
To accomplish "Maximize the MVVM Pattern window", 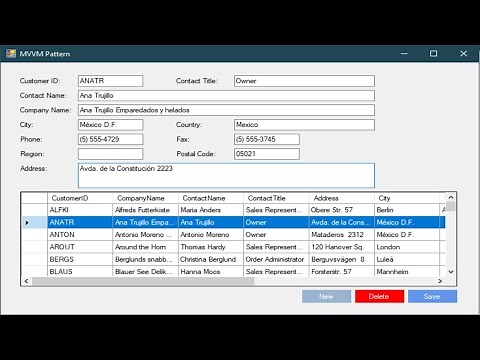I will tap(433, 53).
